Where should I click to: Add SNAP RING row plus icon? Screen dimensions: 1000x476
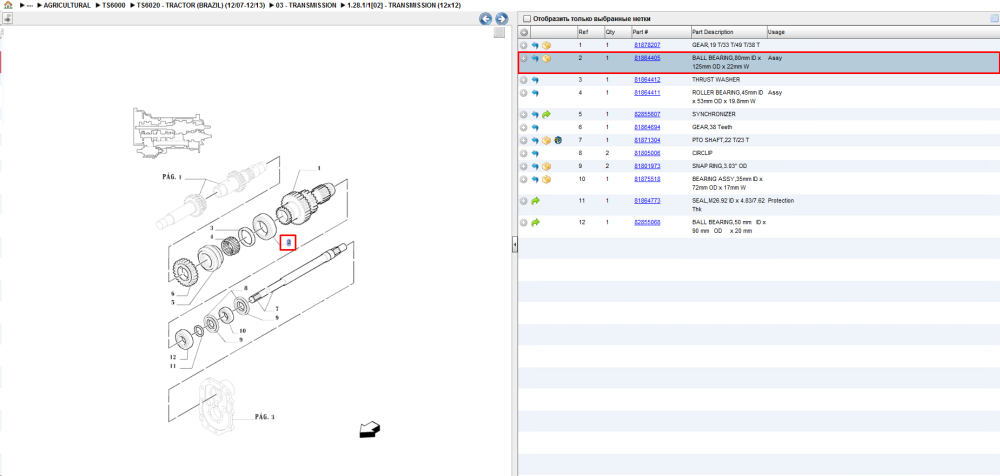[524, 167]
